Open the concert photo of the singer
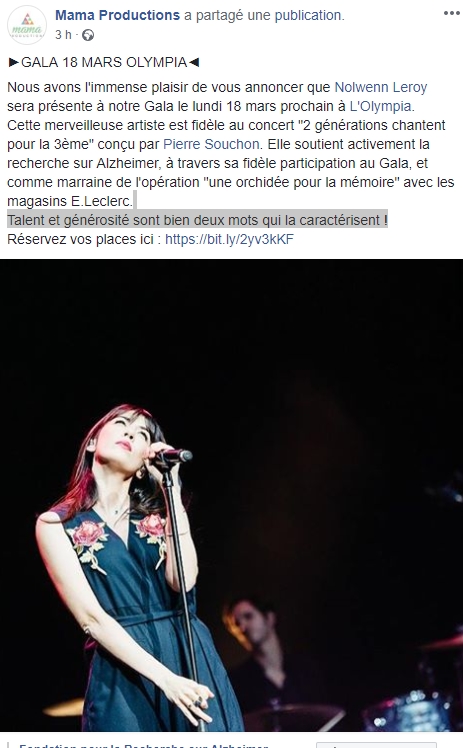 231,495
